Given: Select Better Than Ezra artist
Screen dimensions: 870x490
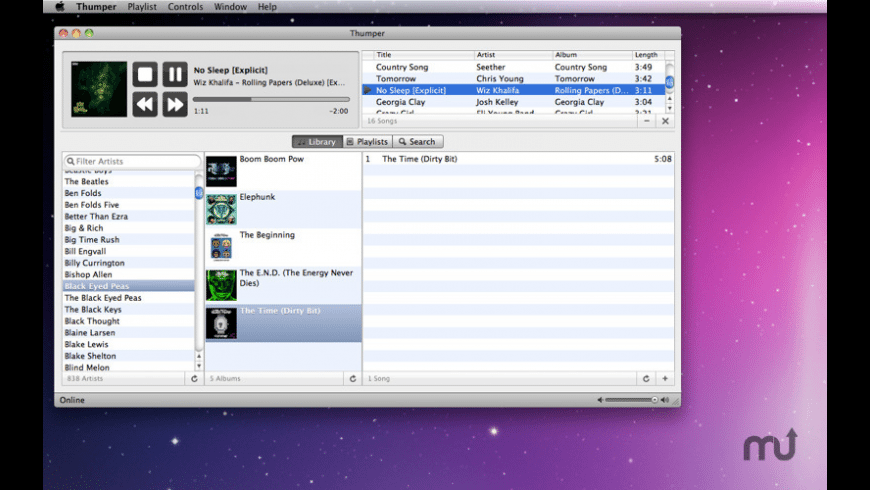Looking at the screenshot, I should 129,216.
